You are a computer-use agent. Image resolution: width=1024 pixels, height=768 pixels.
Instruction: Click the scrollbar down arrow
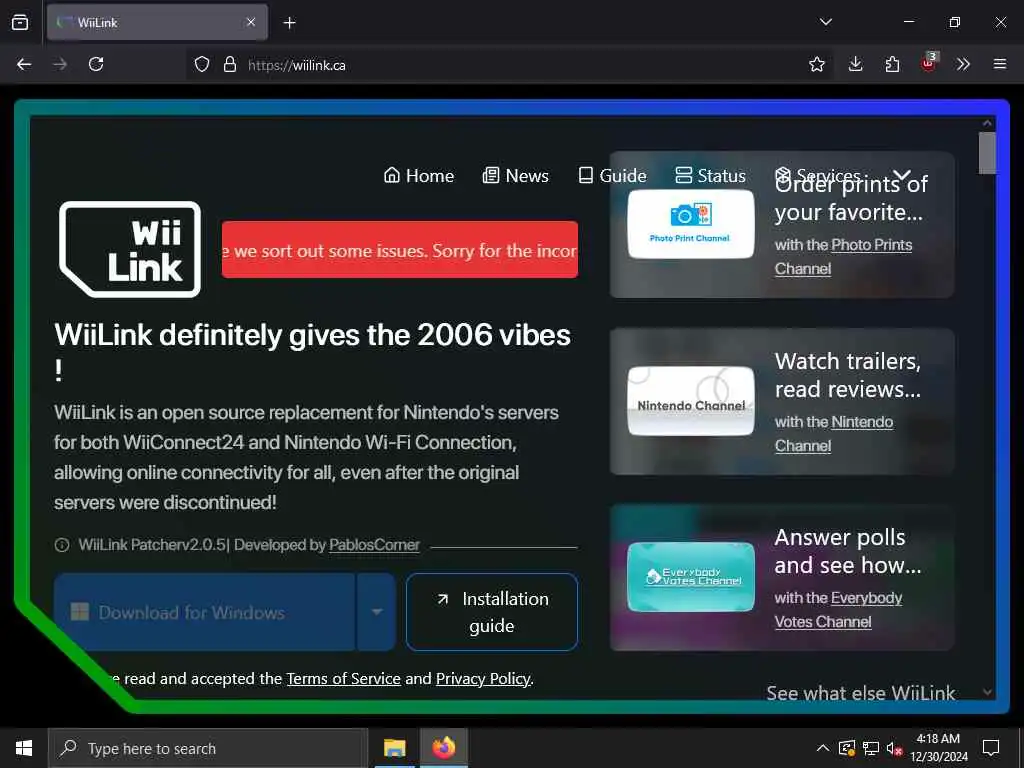[987, 692]
